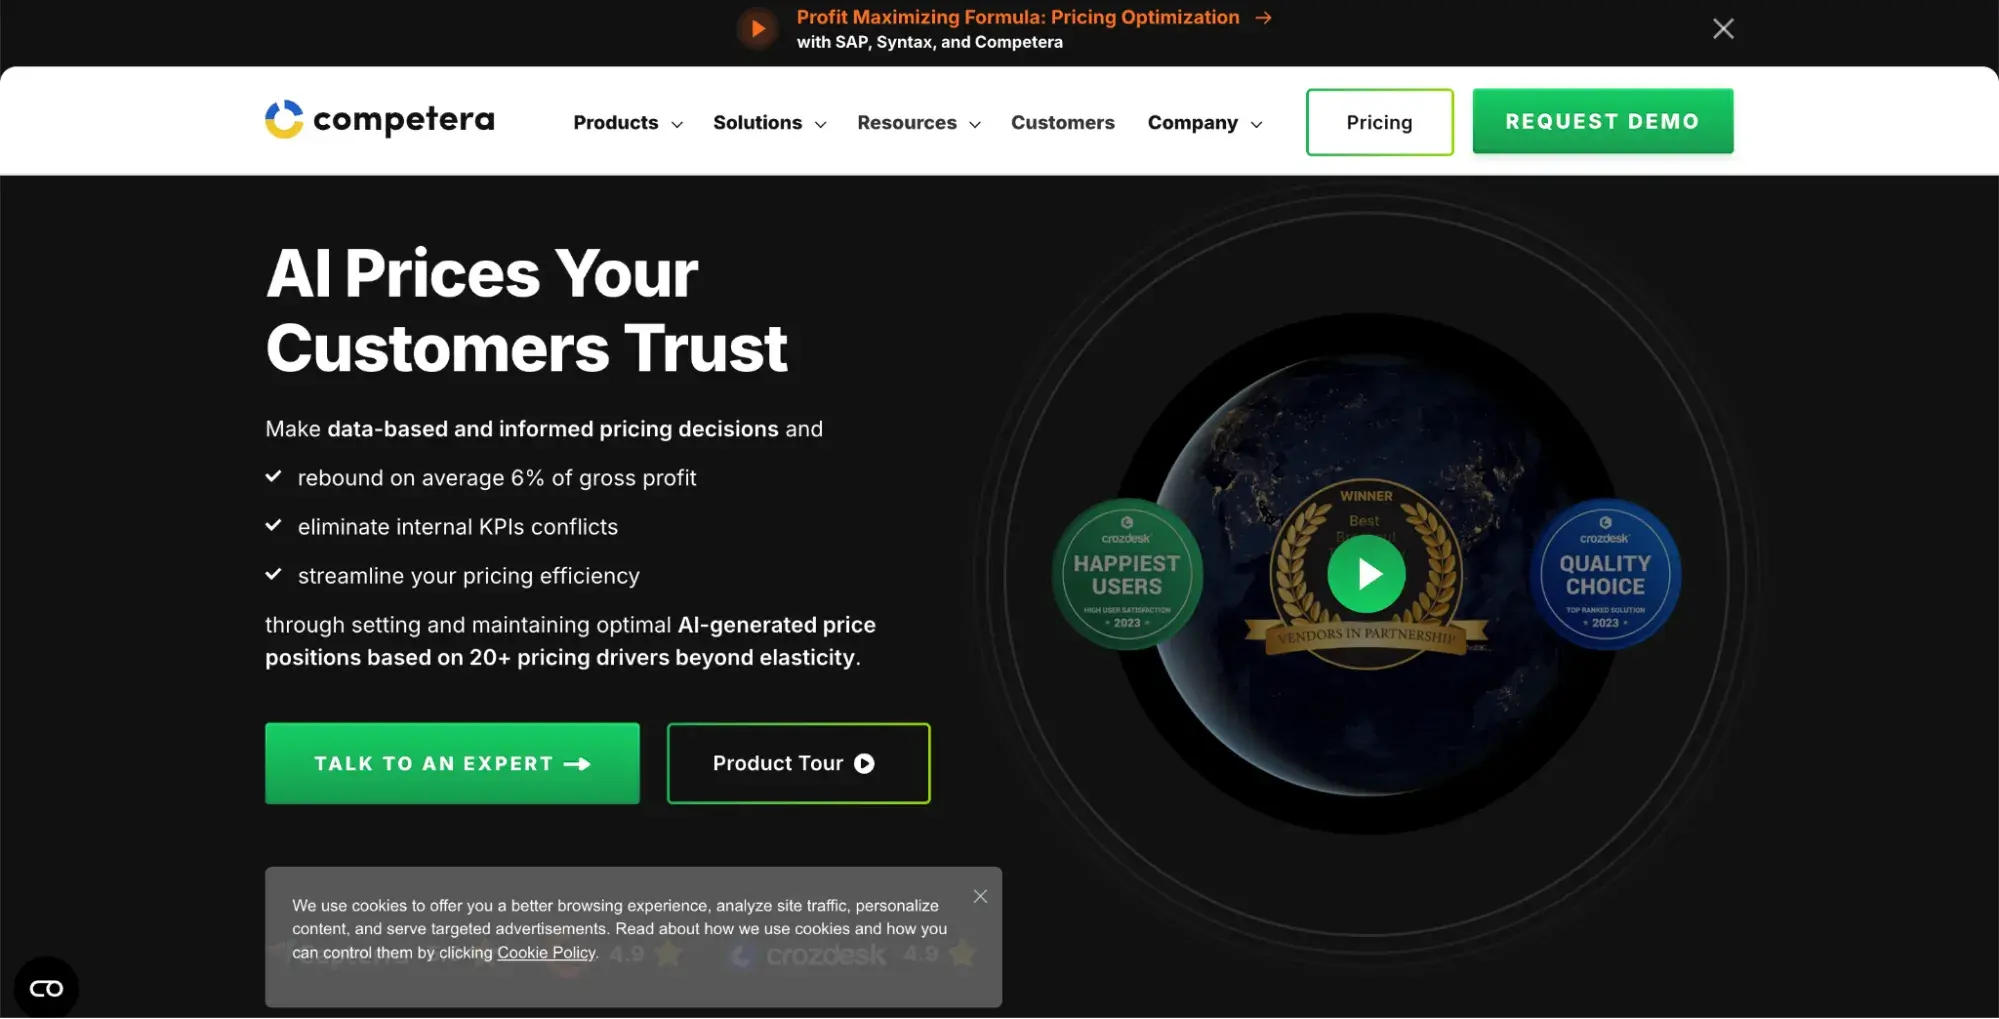Open the accessibility widget in corner

46,988
